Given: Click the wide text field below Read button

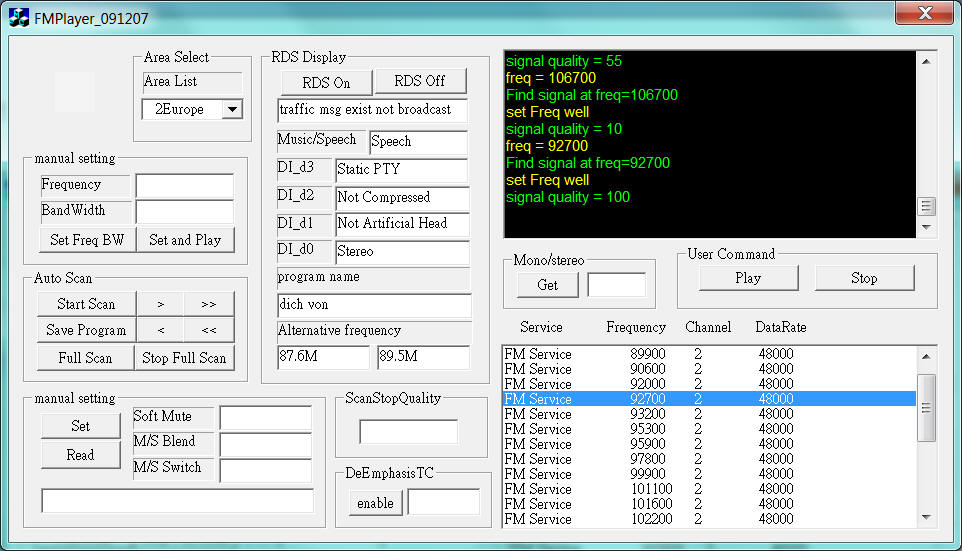Looking at the screenshot, I should (177, 500).
